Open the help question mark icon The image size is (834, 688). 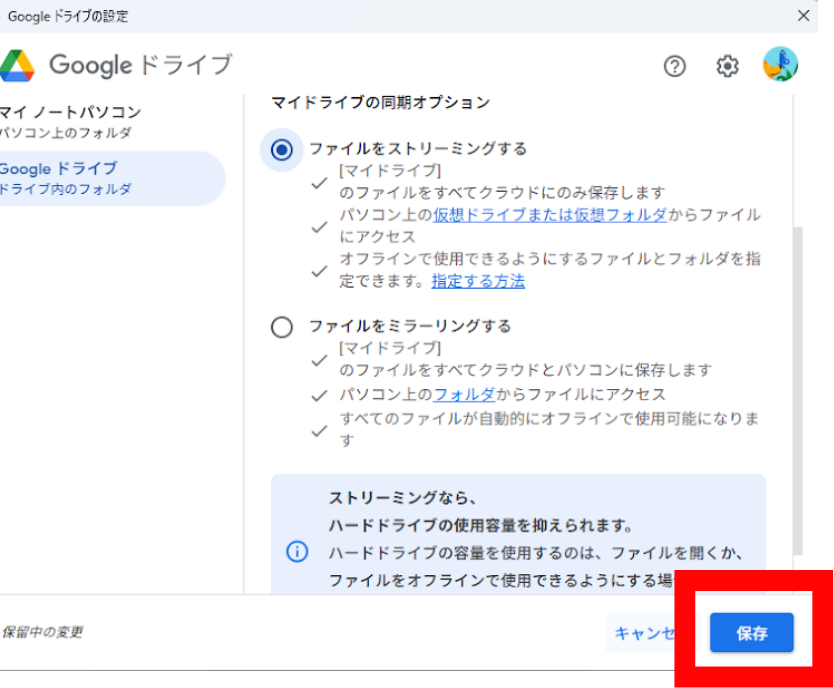tap(674, 66)
